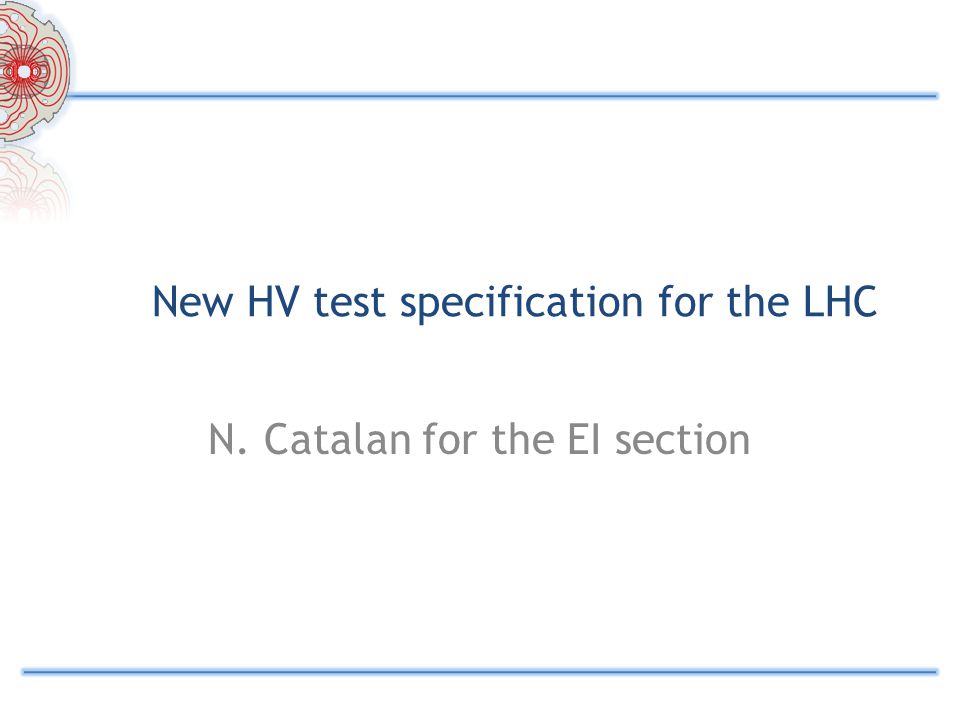The height and width of the screenshot is (720, 960).
Task: Select the word 'LHC' in the title
Action: 840,302
